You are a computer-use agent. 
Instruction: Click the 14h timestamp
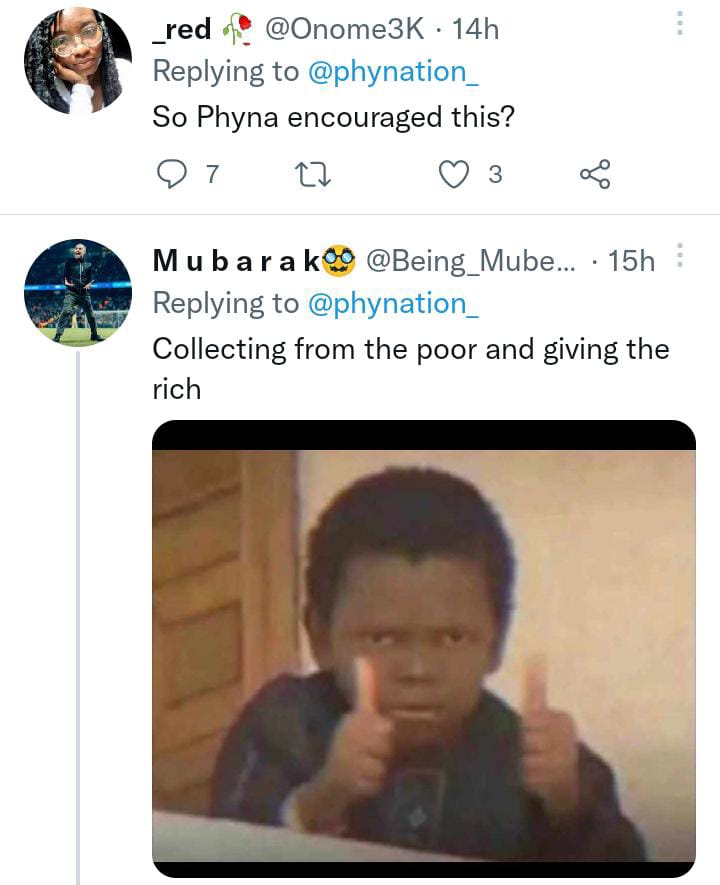(x=475, y=30)
